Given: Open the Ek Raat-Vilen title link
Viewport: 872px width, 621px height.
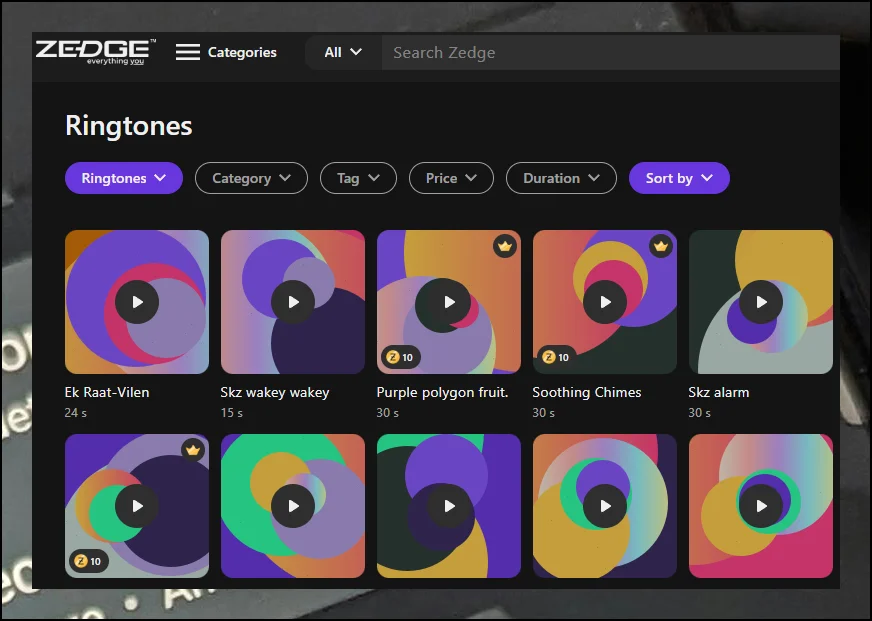Looking at the screenshot, I should [107, 392].
